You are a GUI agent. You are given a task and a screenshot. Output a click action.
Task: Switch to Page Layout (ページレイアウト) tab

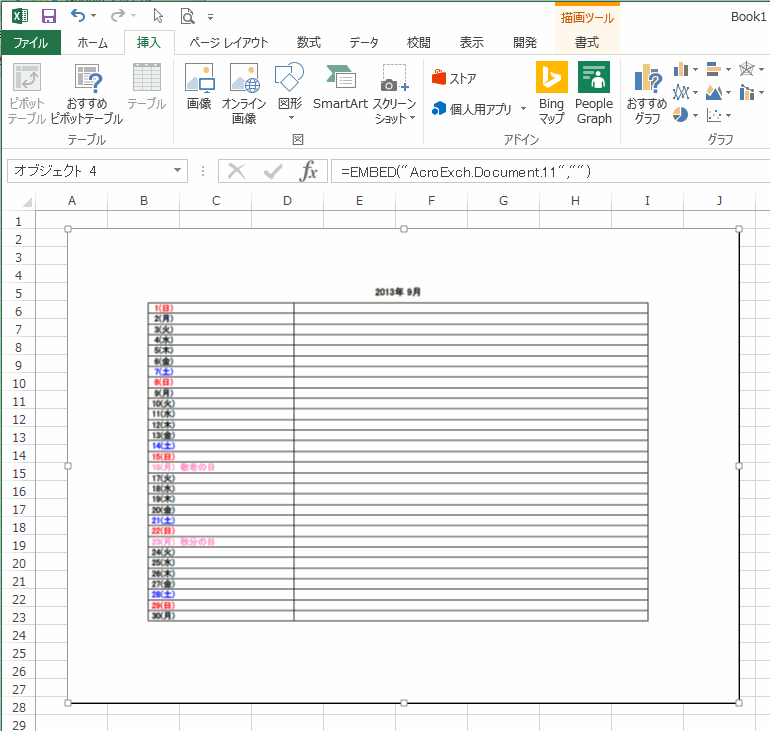229,43
